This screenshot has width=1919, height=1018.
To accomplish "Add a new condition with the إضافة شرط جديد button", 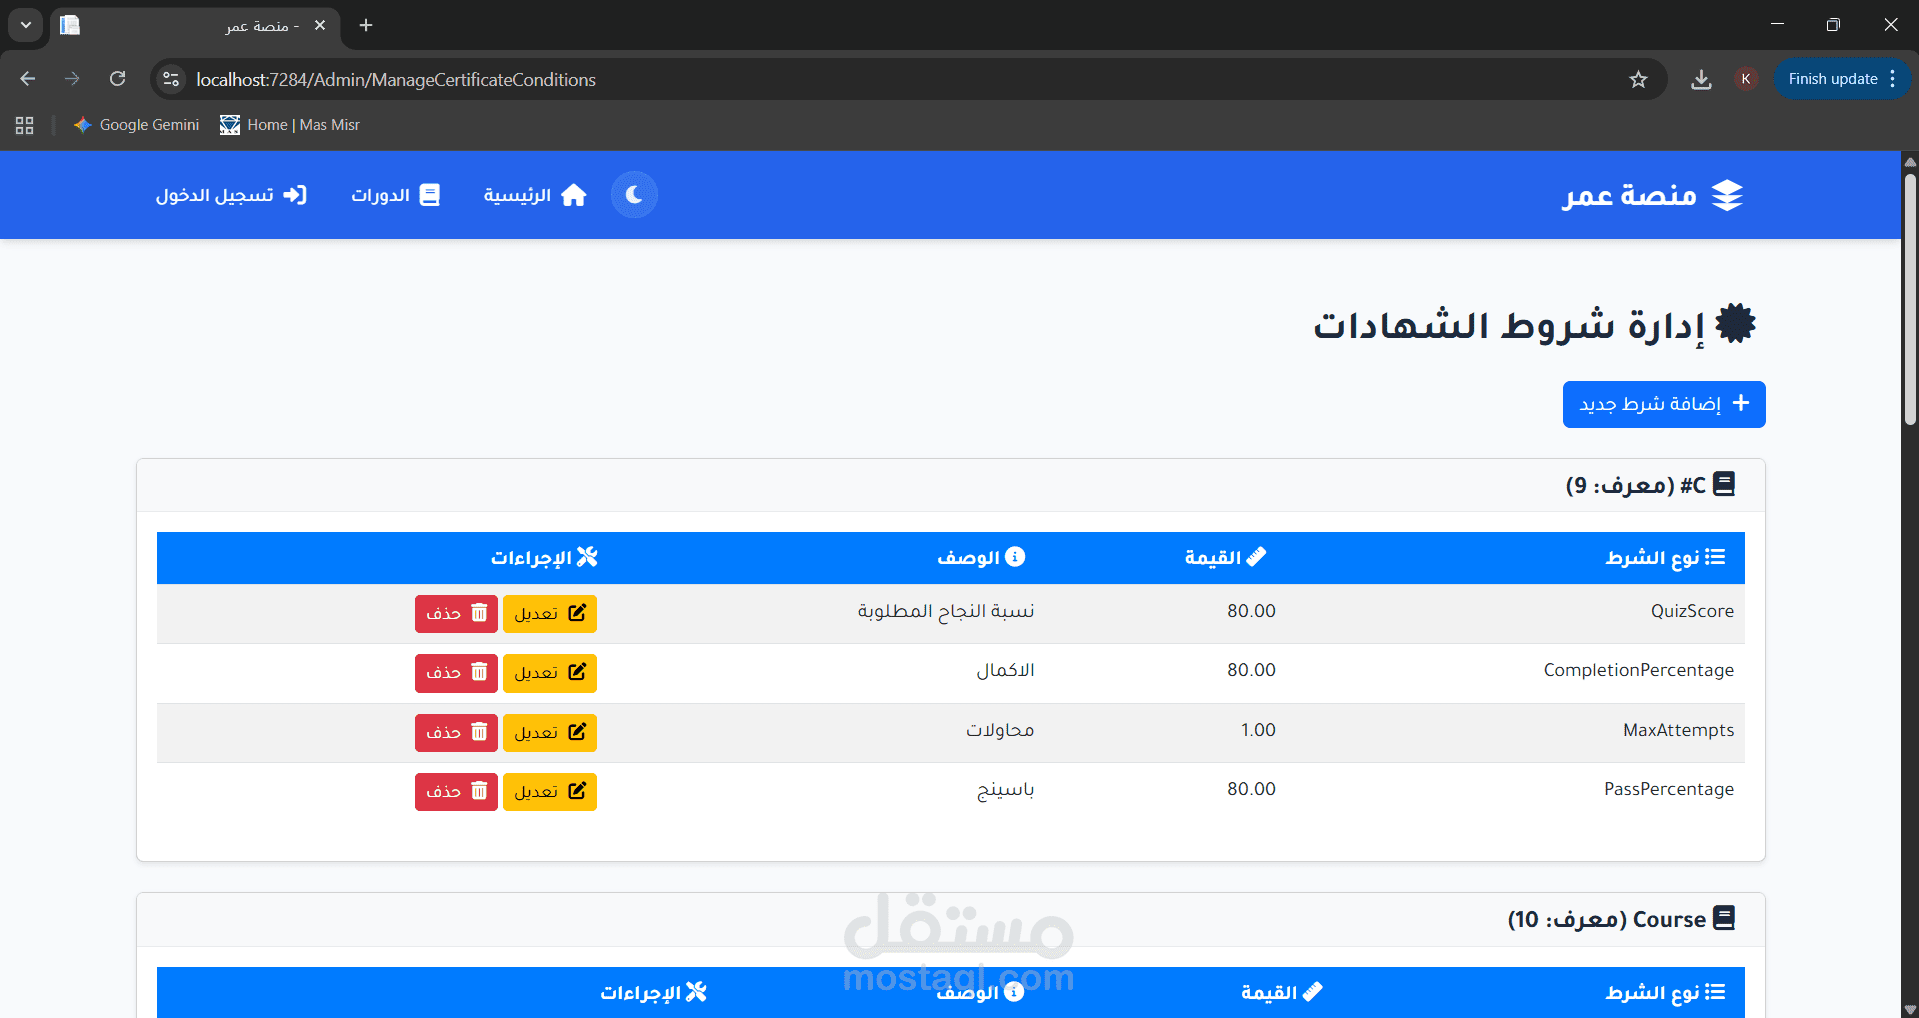I will [1664, 404].
